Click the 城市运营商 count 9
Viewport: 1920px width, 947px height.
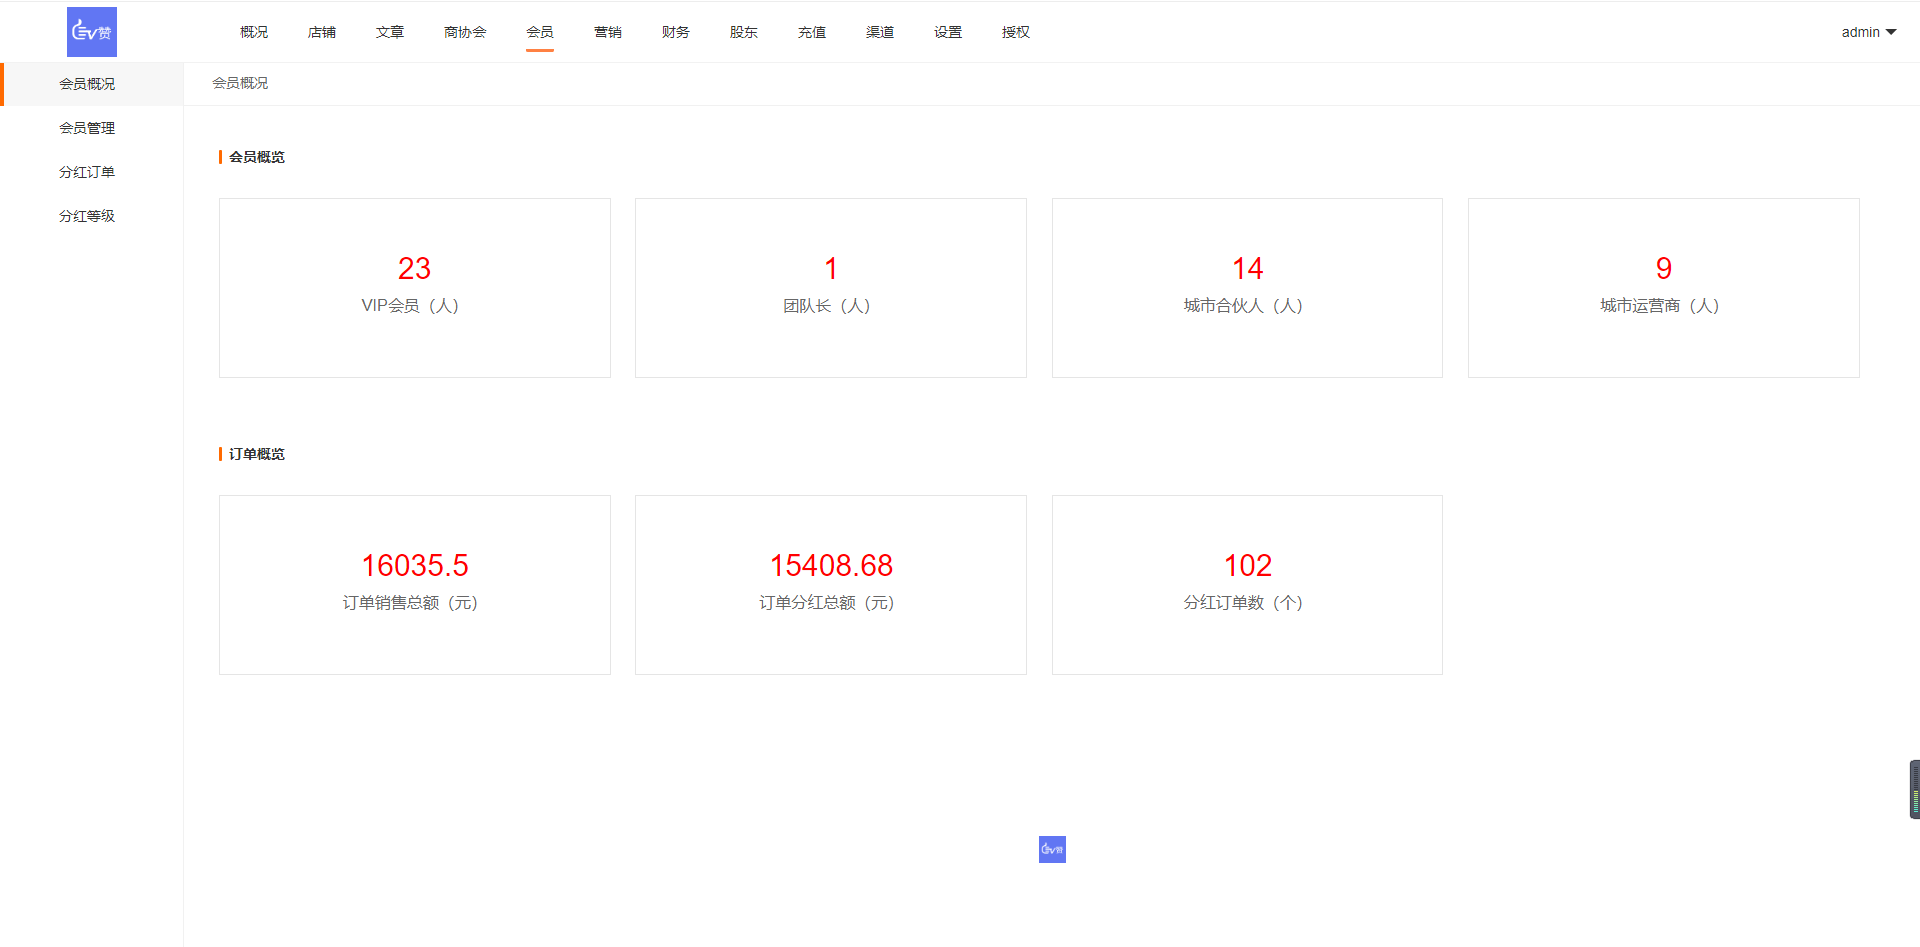[x=1664, y=268]
